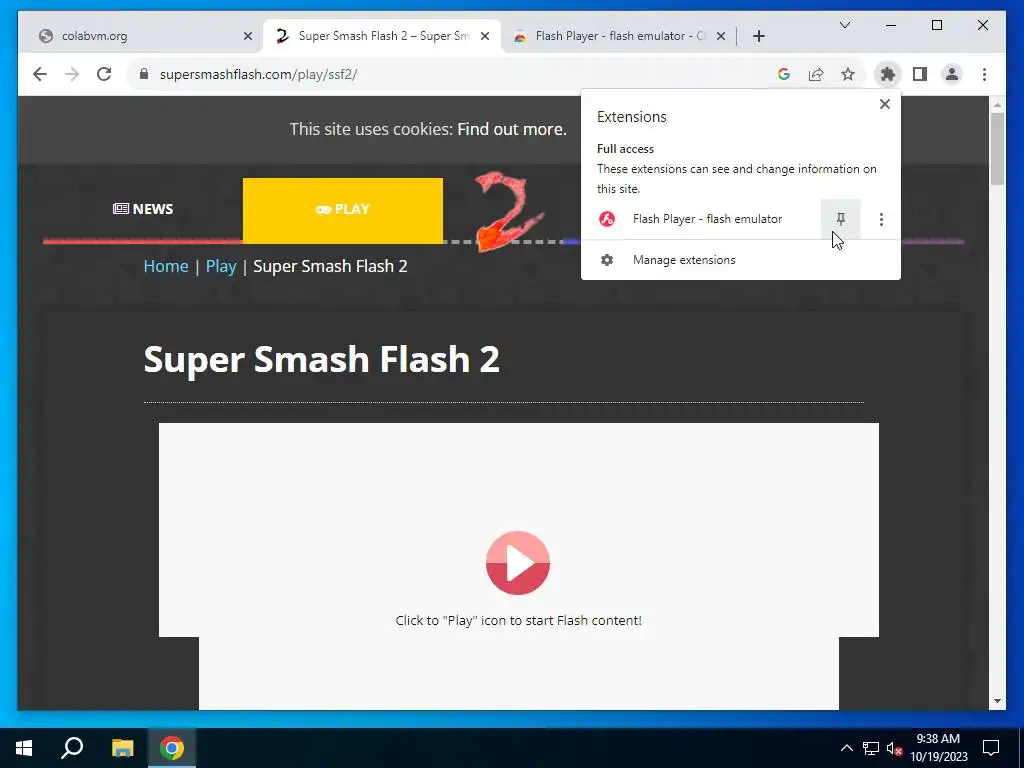Pin the Flash Player extension
This screenshot has height=768, width=1024.
[840, 219]
